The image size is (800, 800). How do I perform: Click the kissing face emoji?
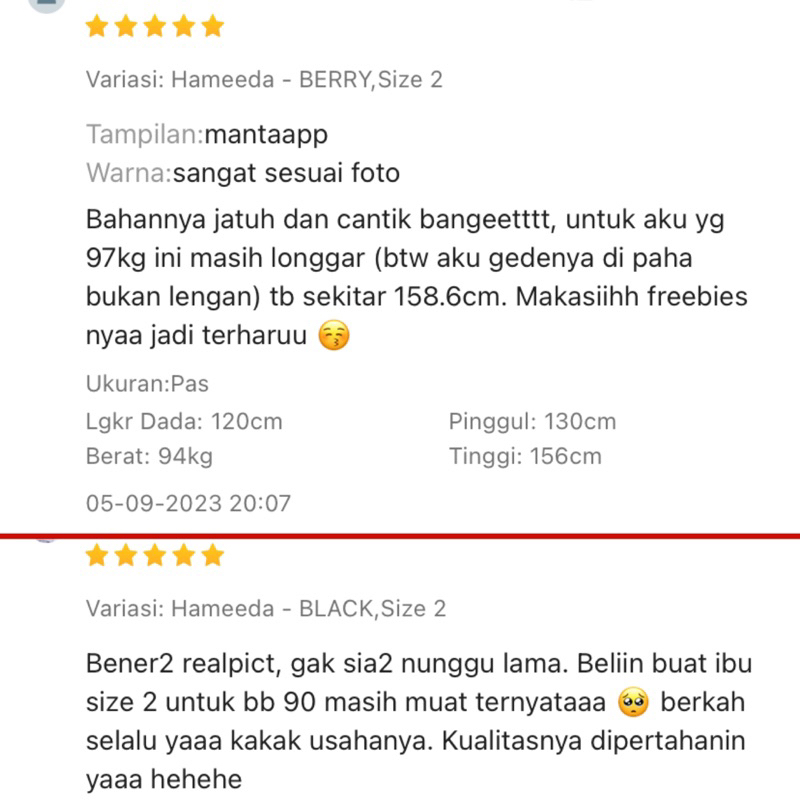(x=334, y=335)
